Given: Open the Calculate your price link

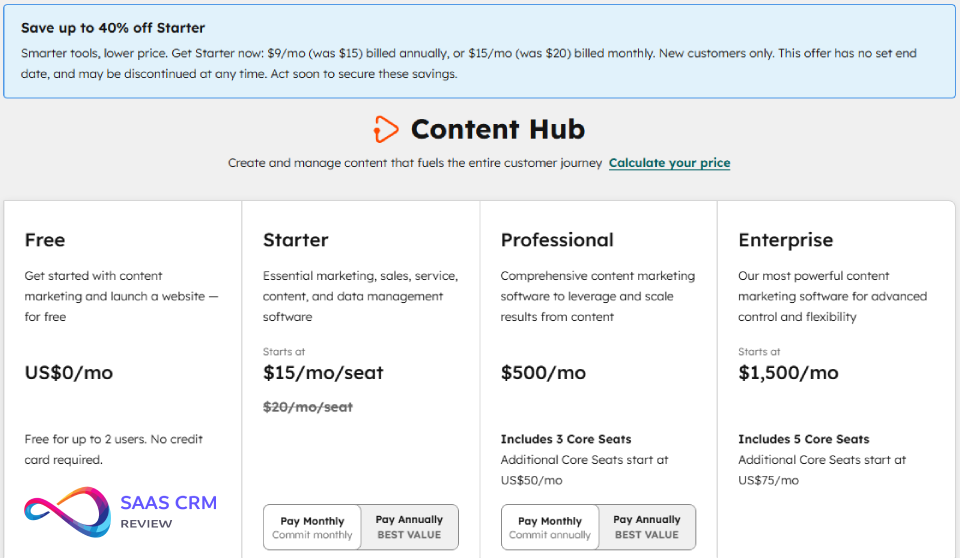Looking at the screenshot, I should (x=669, y=163).
